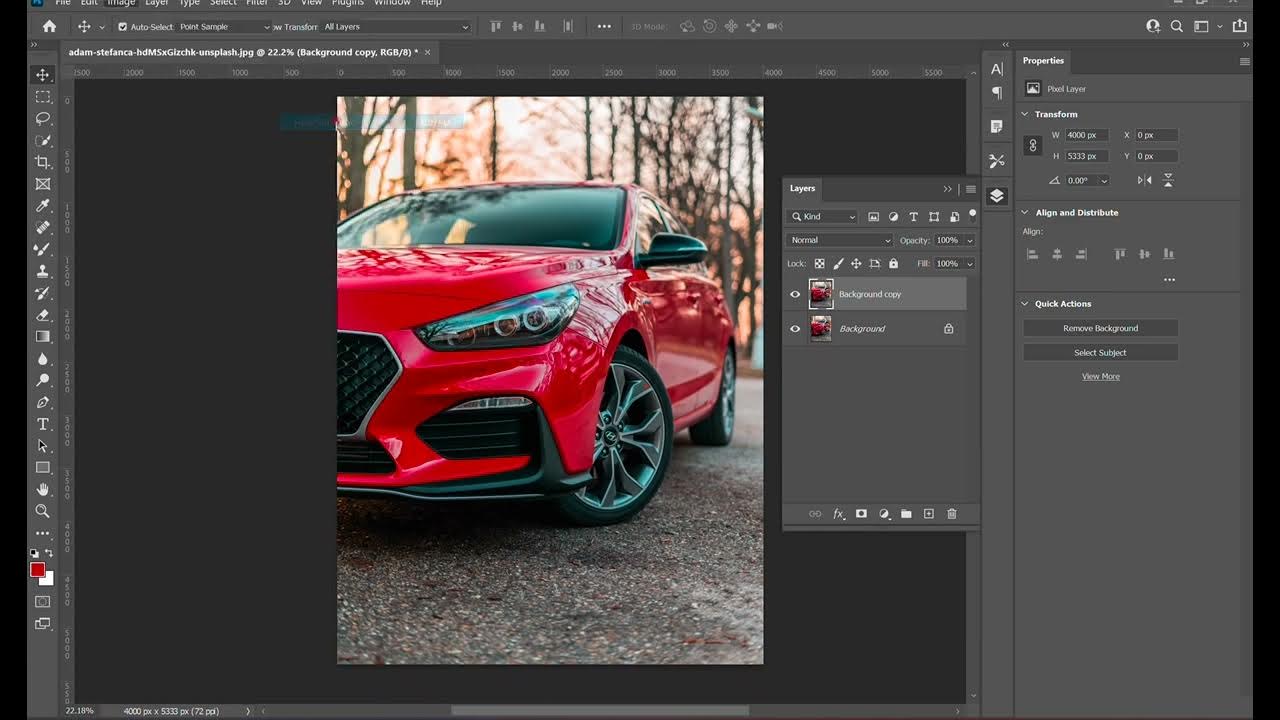Image resolution: width=1280 pixels, height=720 pixels.
Task: Add a layer mask in Layers panel
Action: (861, 514)
